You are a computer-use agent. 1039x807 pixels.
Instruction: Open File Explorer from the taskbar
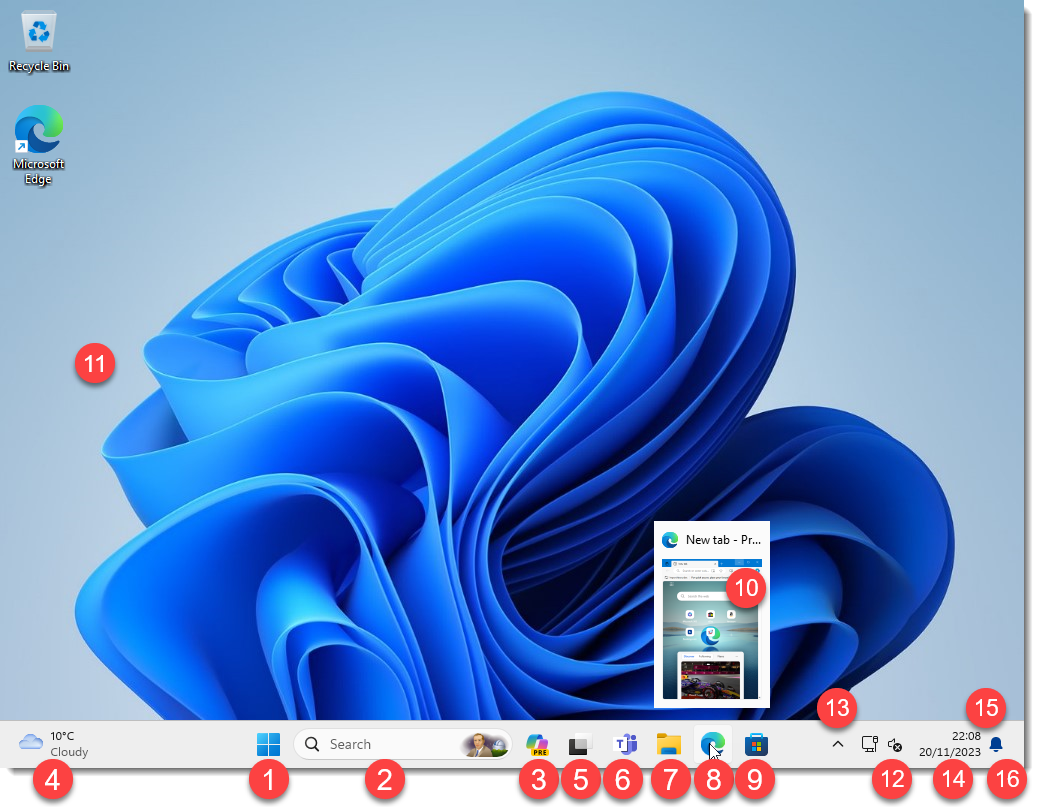pos(669,744)
